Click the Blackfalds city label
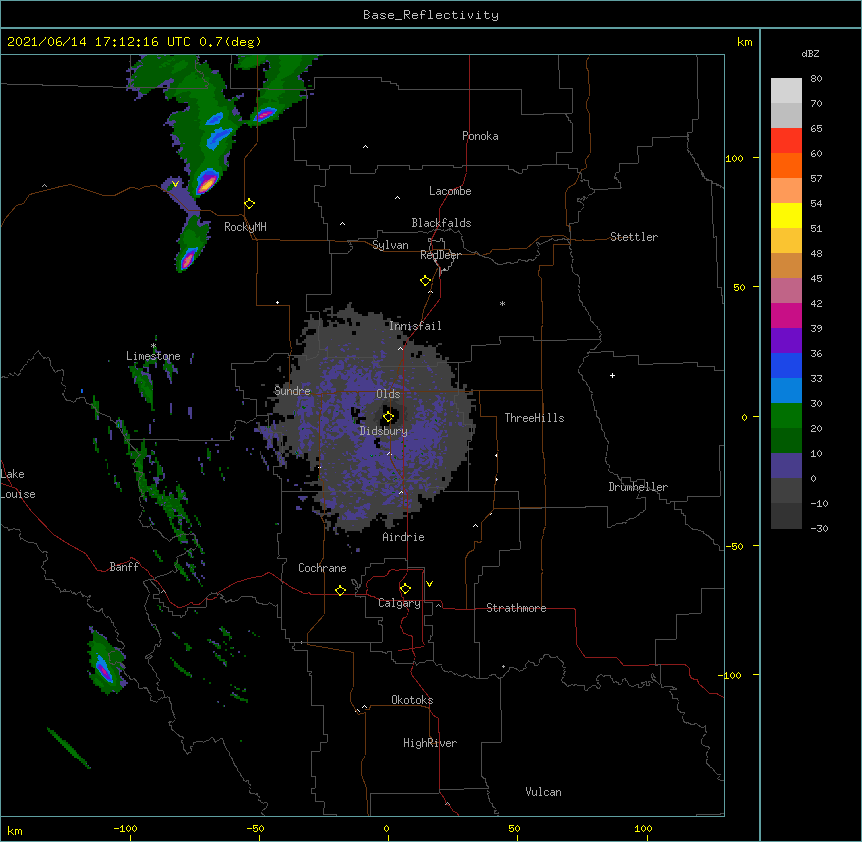 click(x=441, y=223)
